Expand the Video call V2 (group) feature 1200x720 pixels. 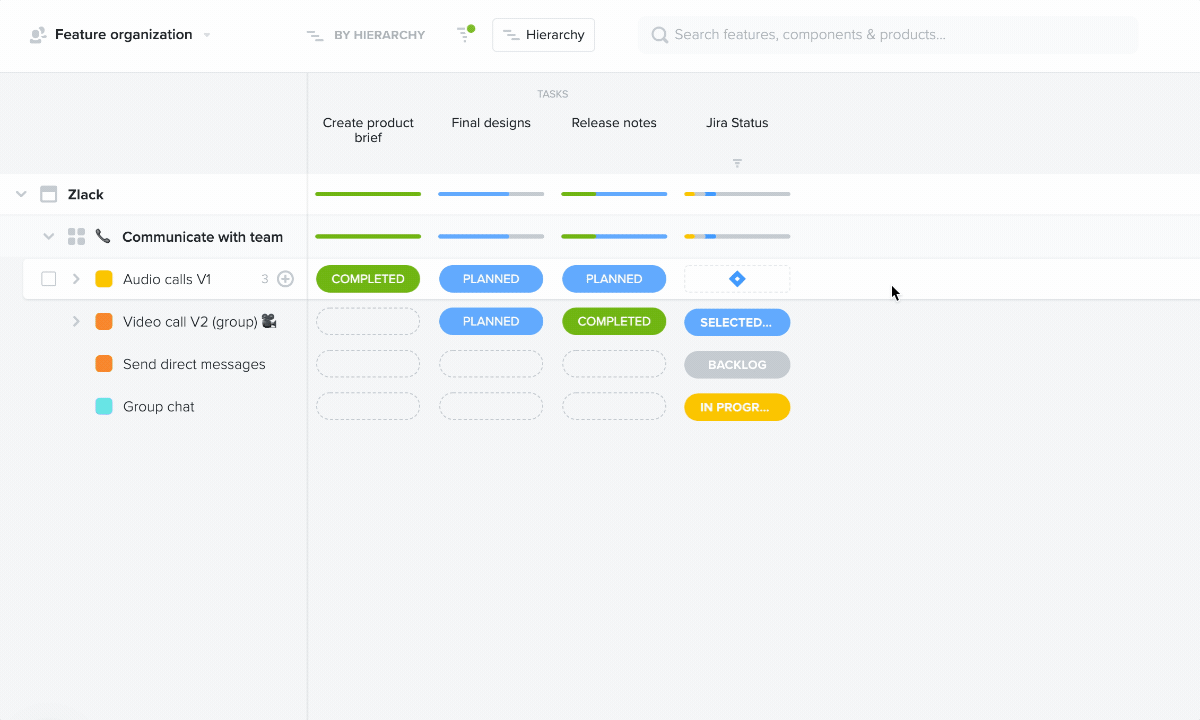coord(76,321)
